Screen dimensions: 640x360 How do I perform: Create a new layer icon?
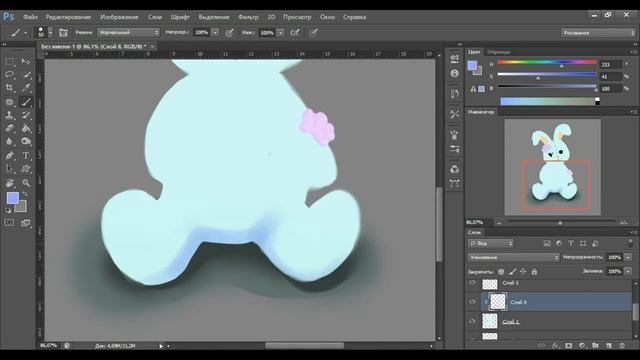[609, 345]
